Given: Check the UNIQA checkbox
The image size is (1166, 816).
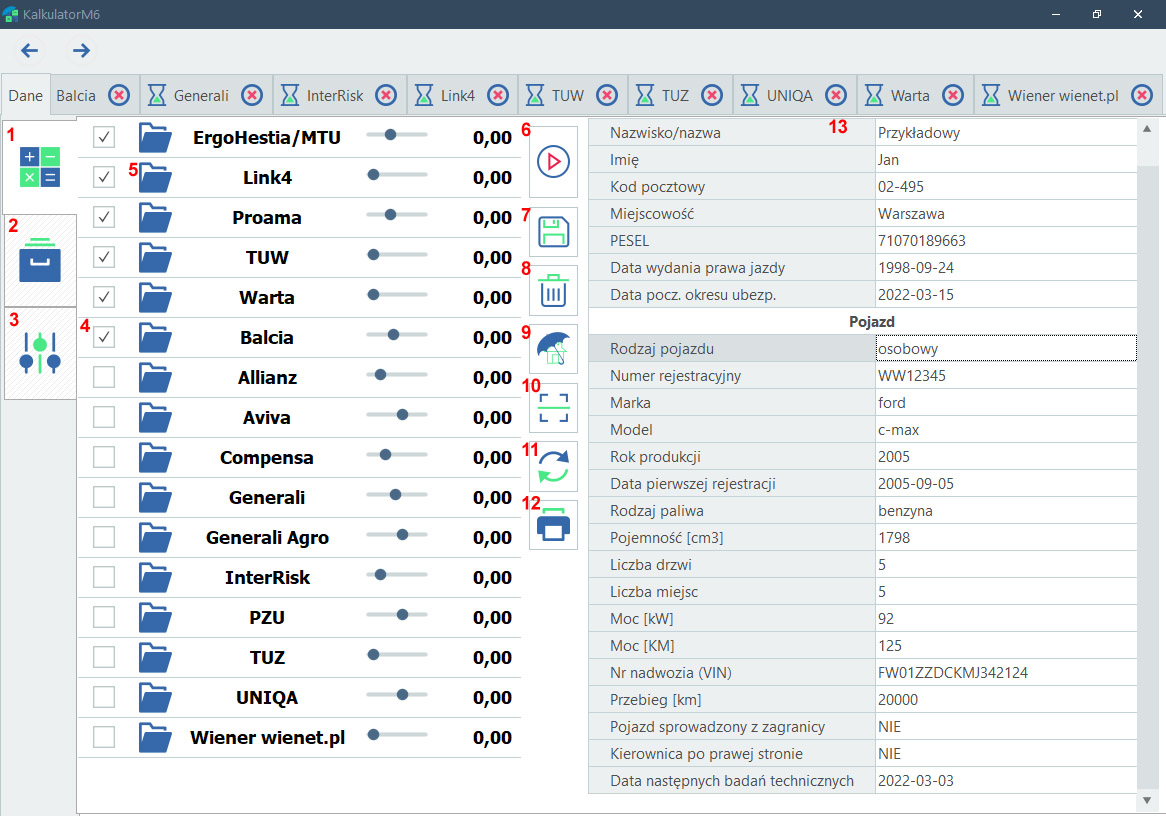Looking at the screenshot, I should pos(104,697).
